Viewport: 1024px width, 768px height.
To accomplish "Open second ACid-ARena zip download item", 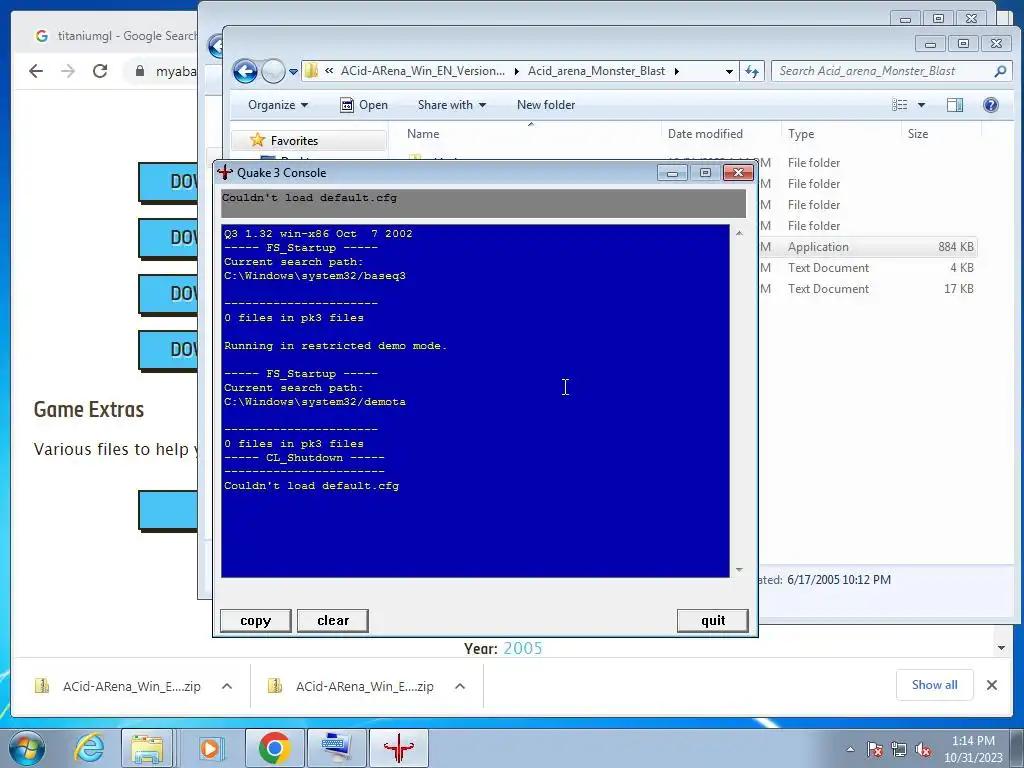I will coord(353,686).
